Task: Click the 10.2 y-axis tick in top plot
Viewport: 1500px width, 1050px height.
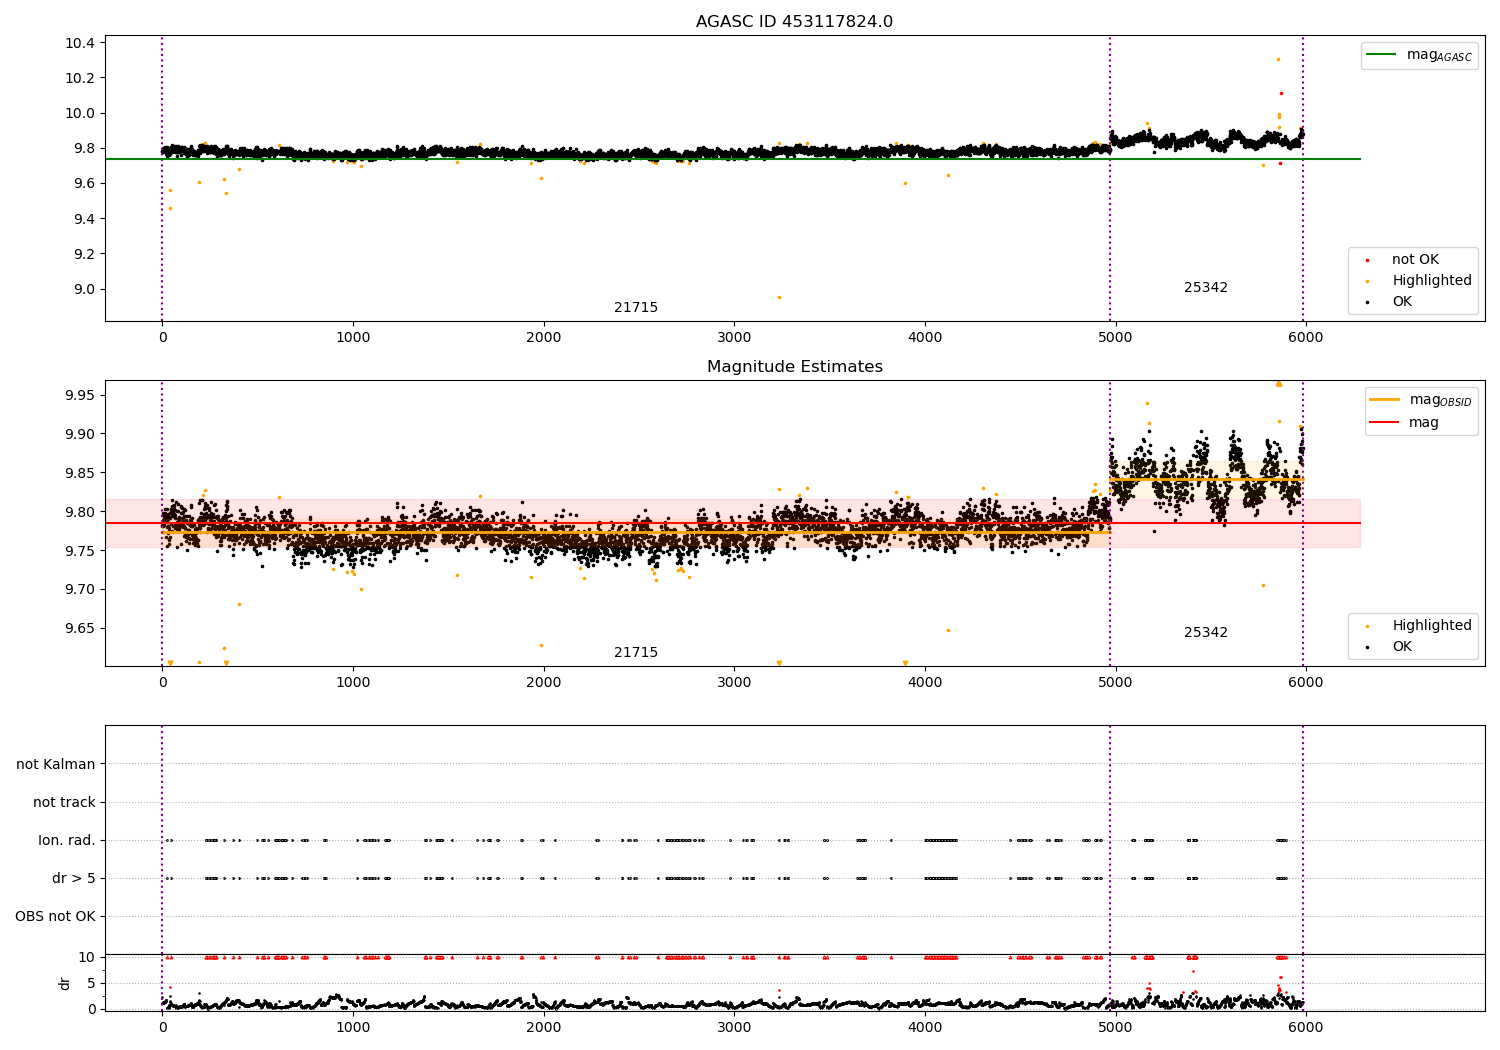Action: (x=79, y=78)
